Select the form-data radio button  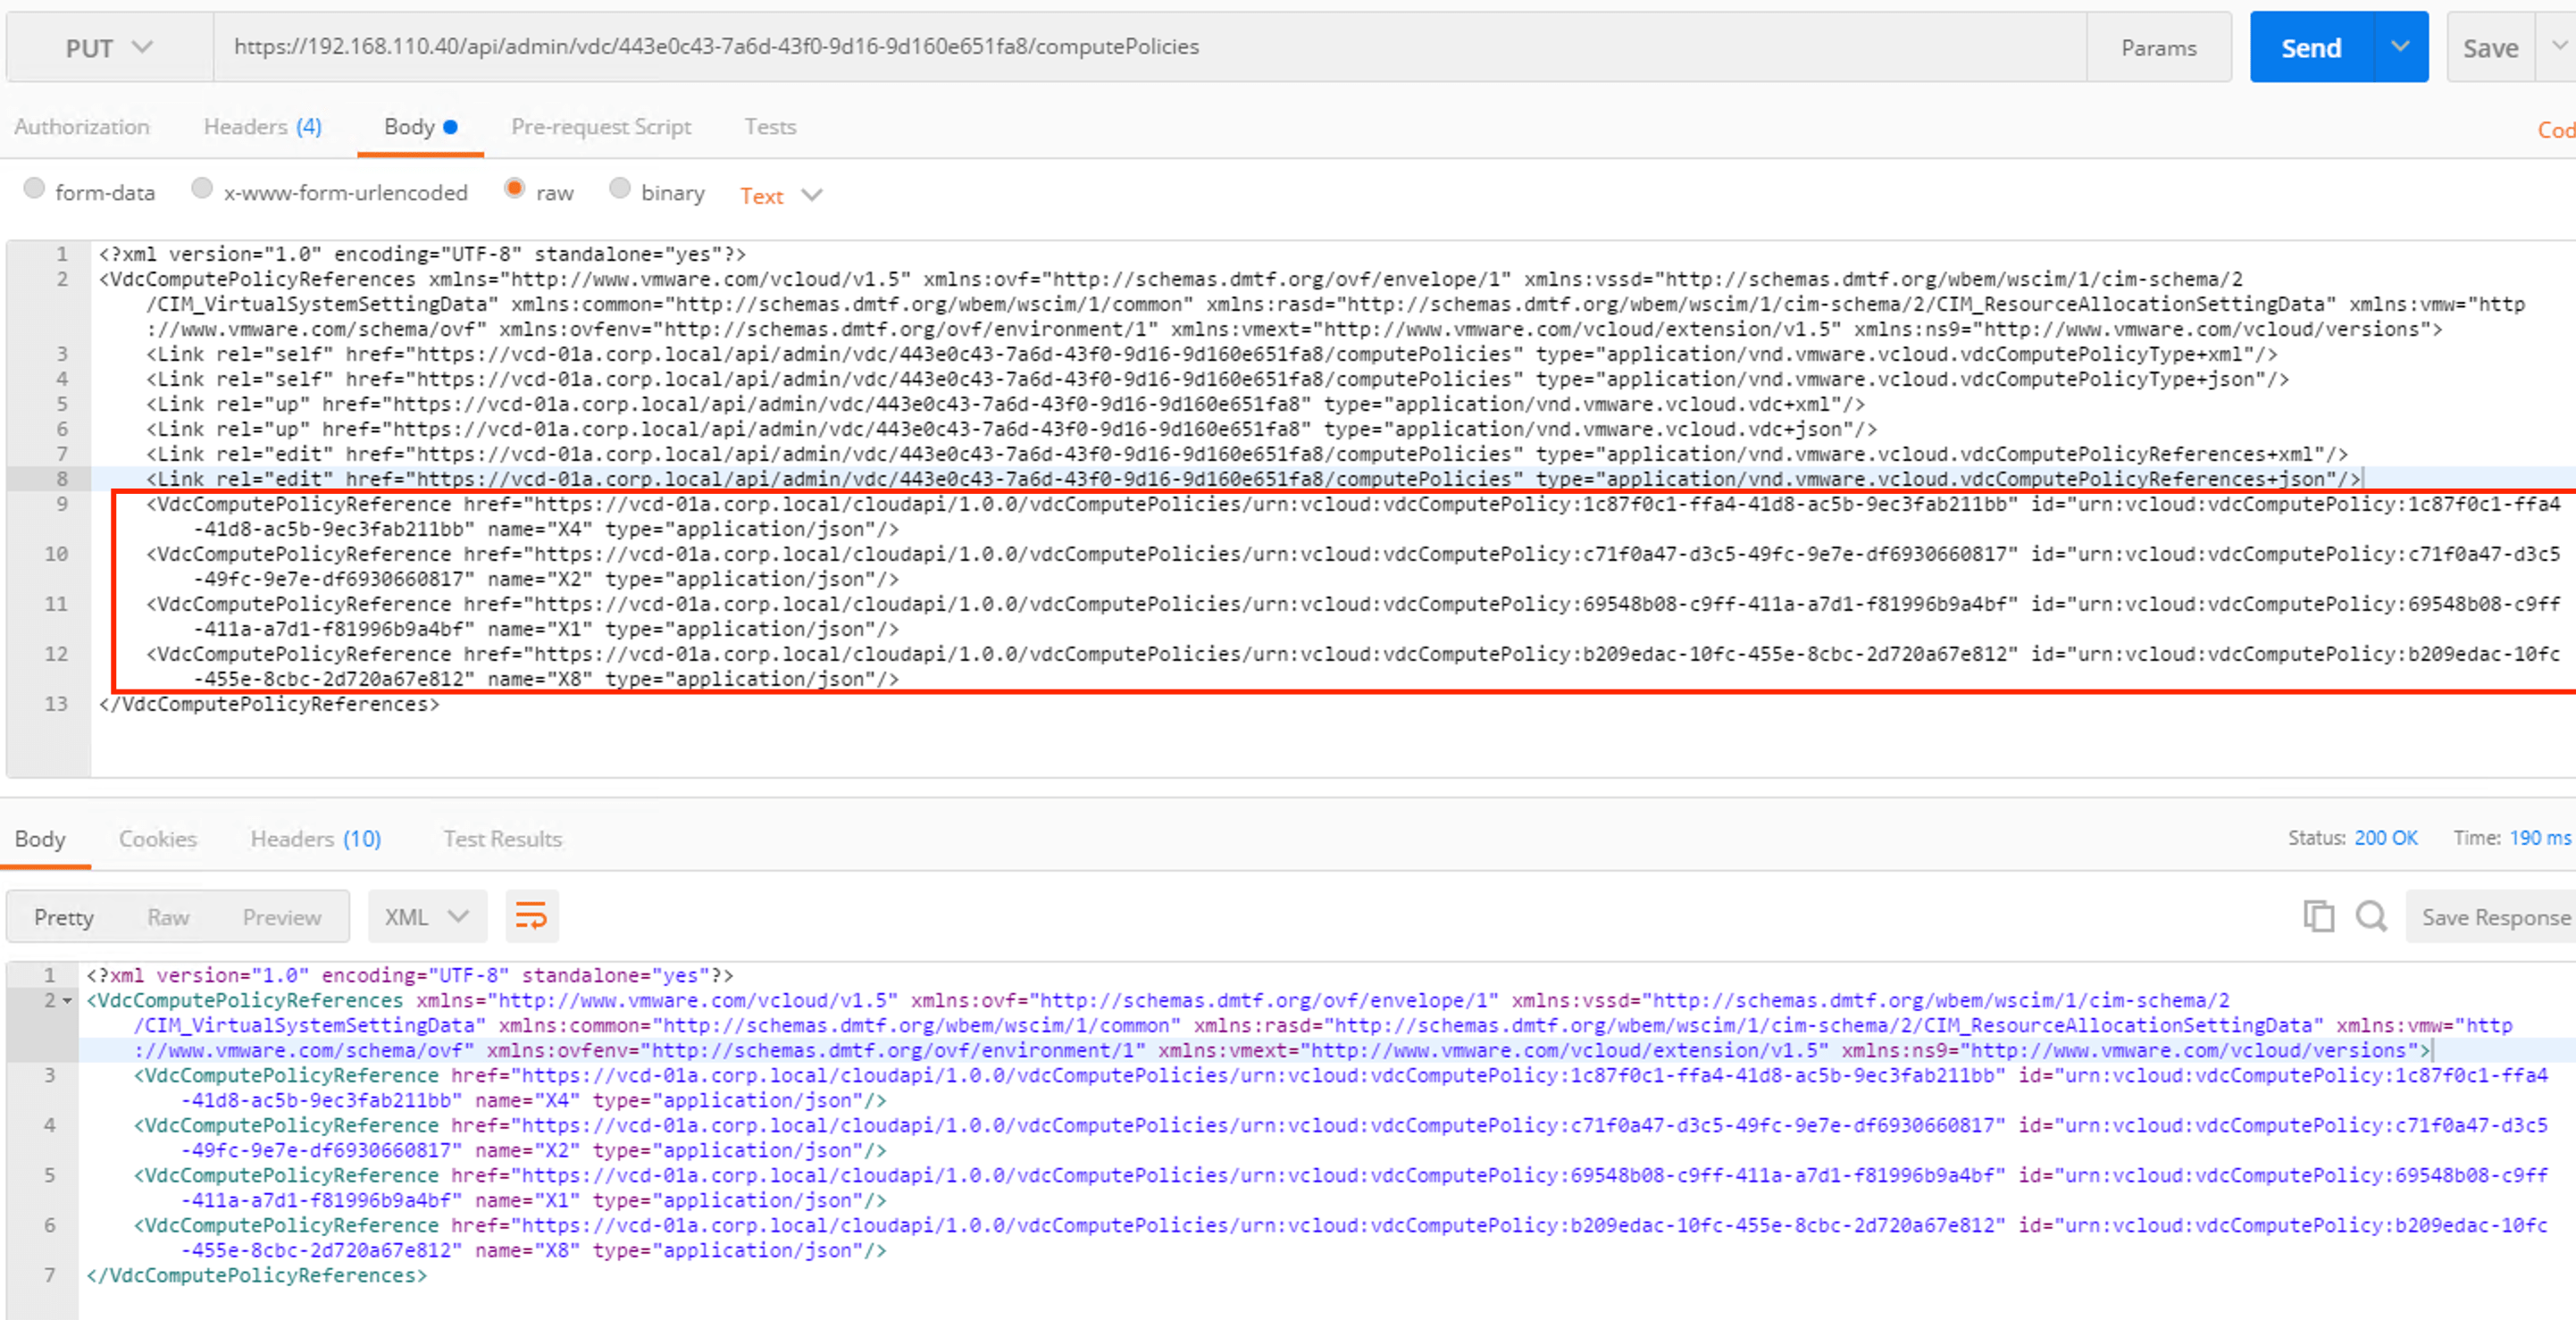pos(34,189)
